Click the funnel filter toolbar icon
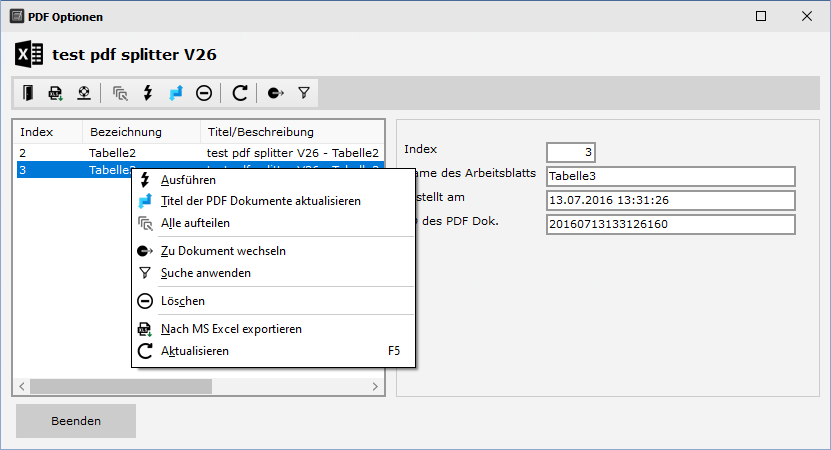The image size is (831, 450). [304, 93]
